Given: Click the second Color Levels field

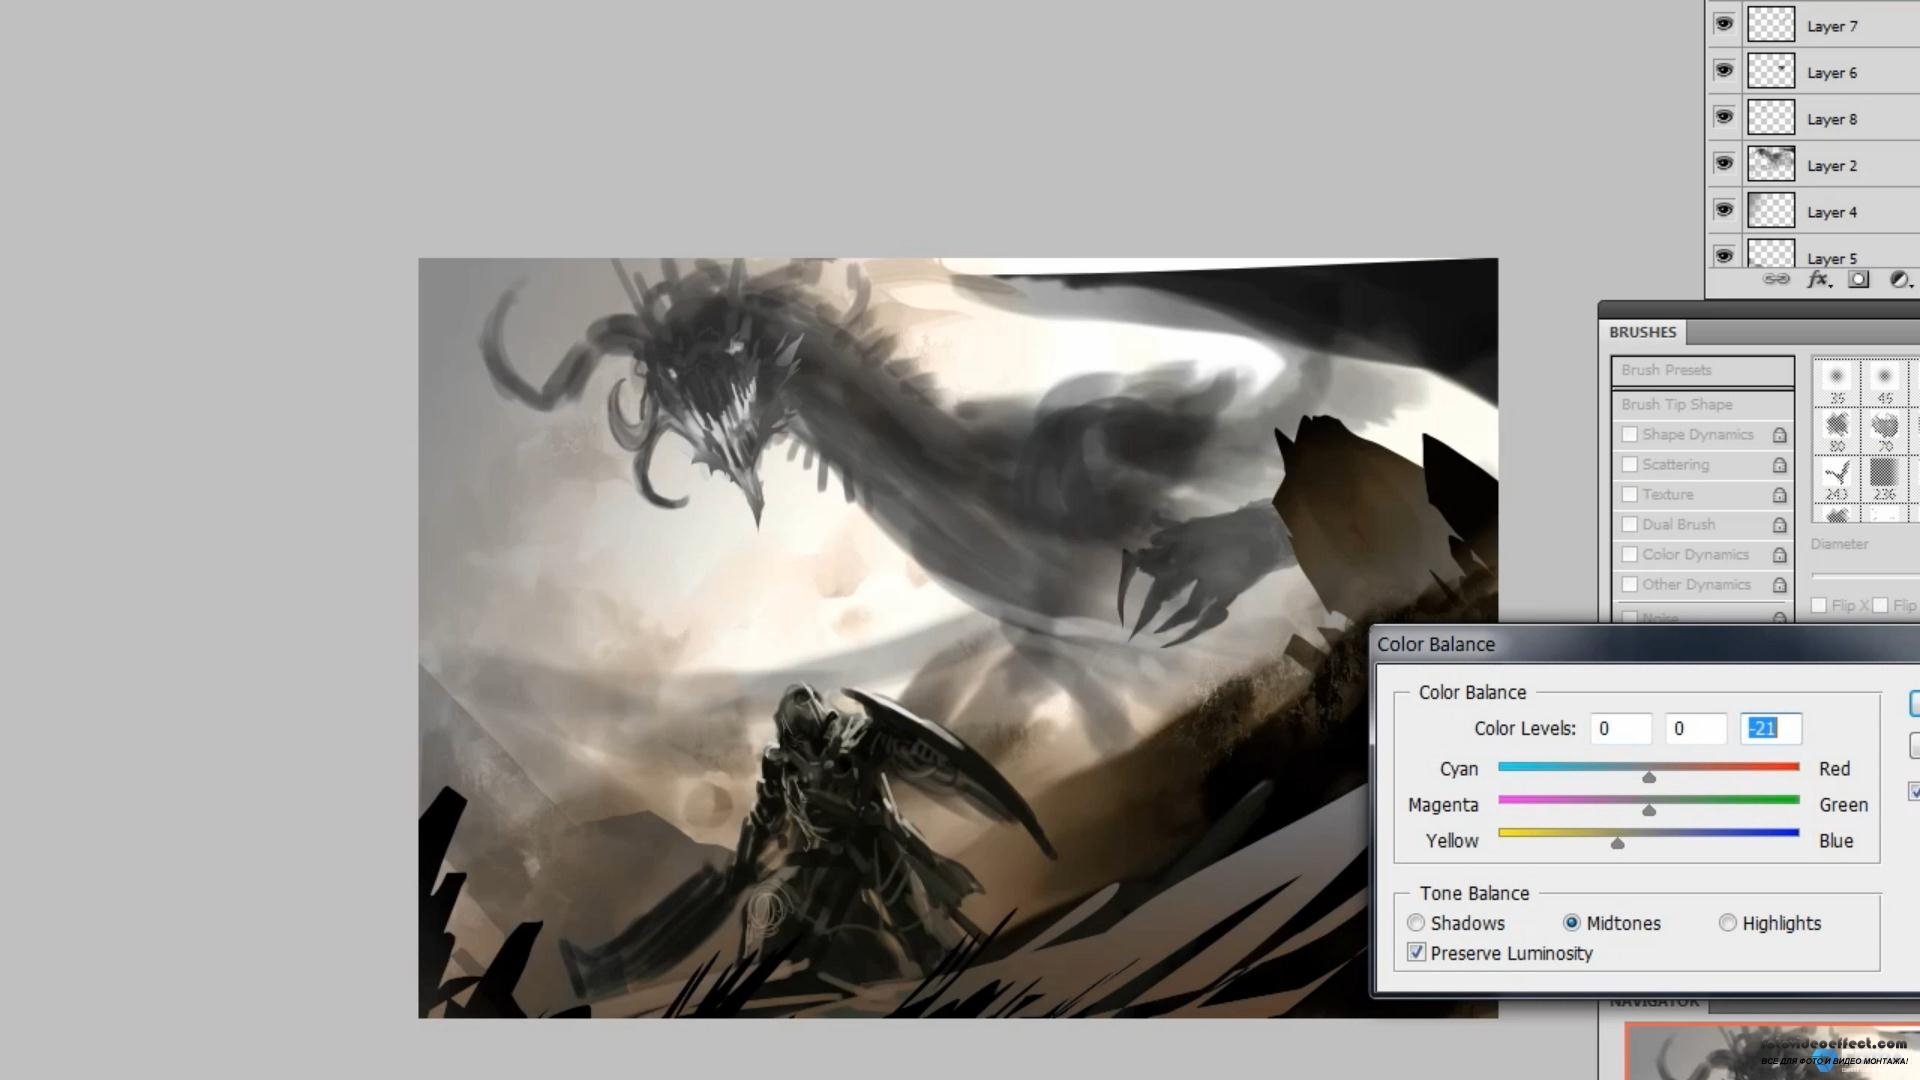Looking at the screenshot, I should 1696,729.
